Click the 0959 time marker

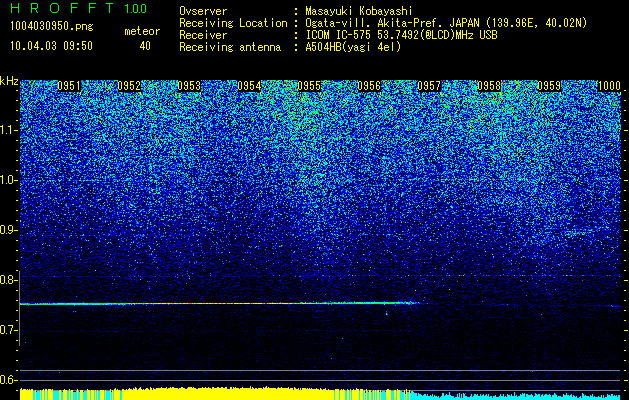[x=549, y=86]
